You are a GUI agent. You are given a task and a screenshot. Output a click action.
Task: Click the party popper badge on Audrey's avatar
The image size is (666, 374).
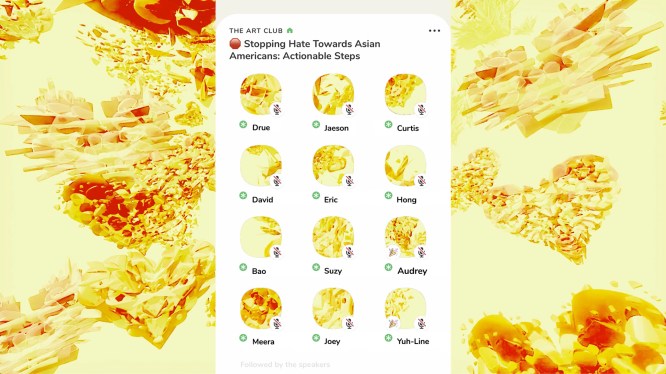pos(393,252)
